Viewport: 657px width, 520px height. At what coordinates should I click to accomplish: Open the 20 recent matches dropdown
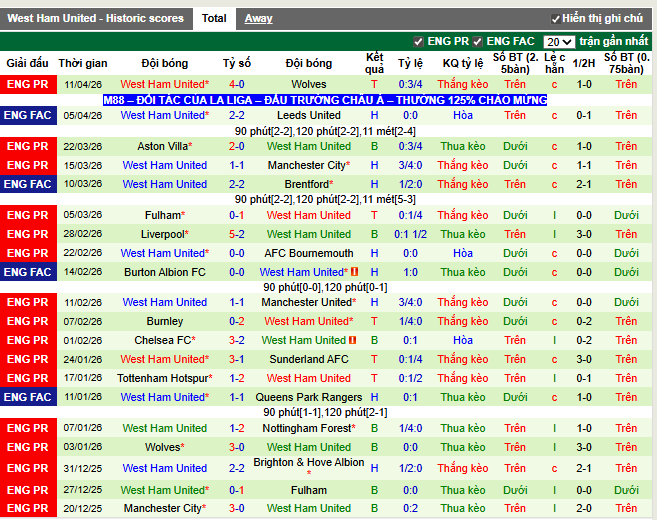[x=559, y=42]
